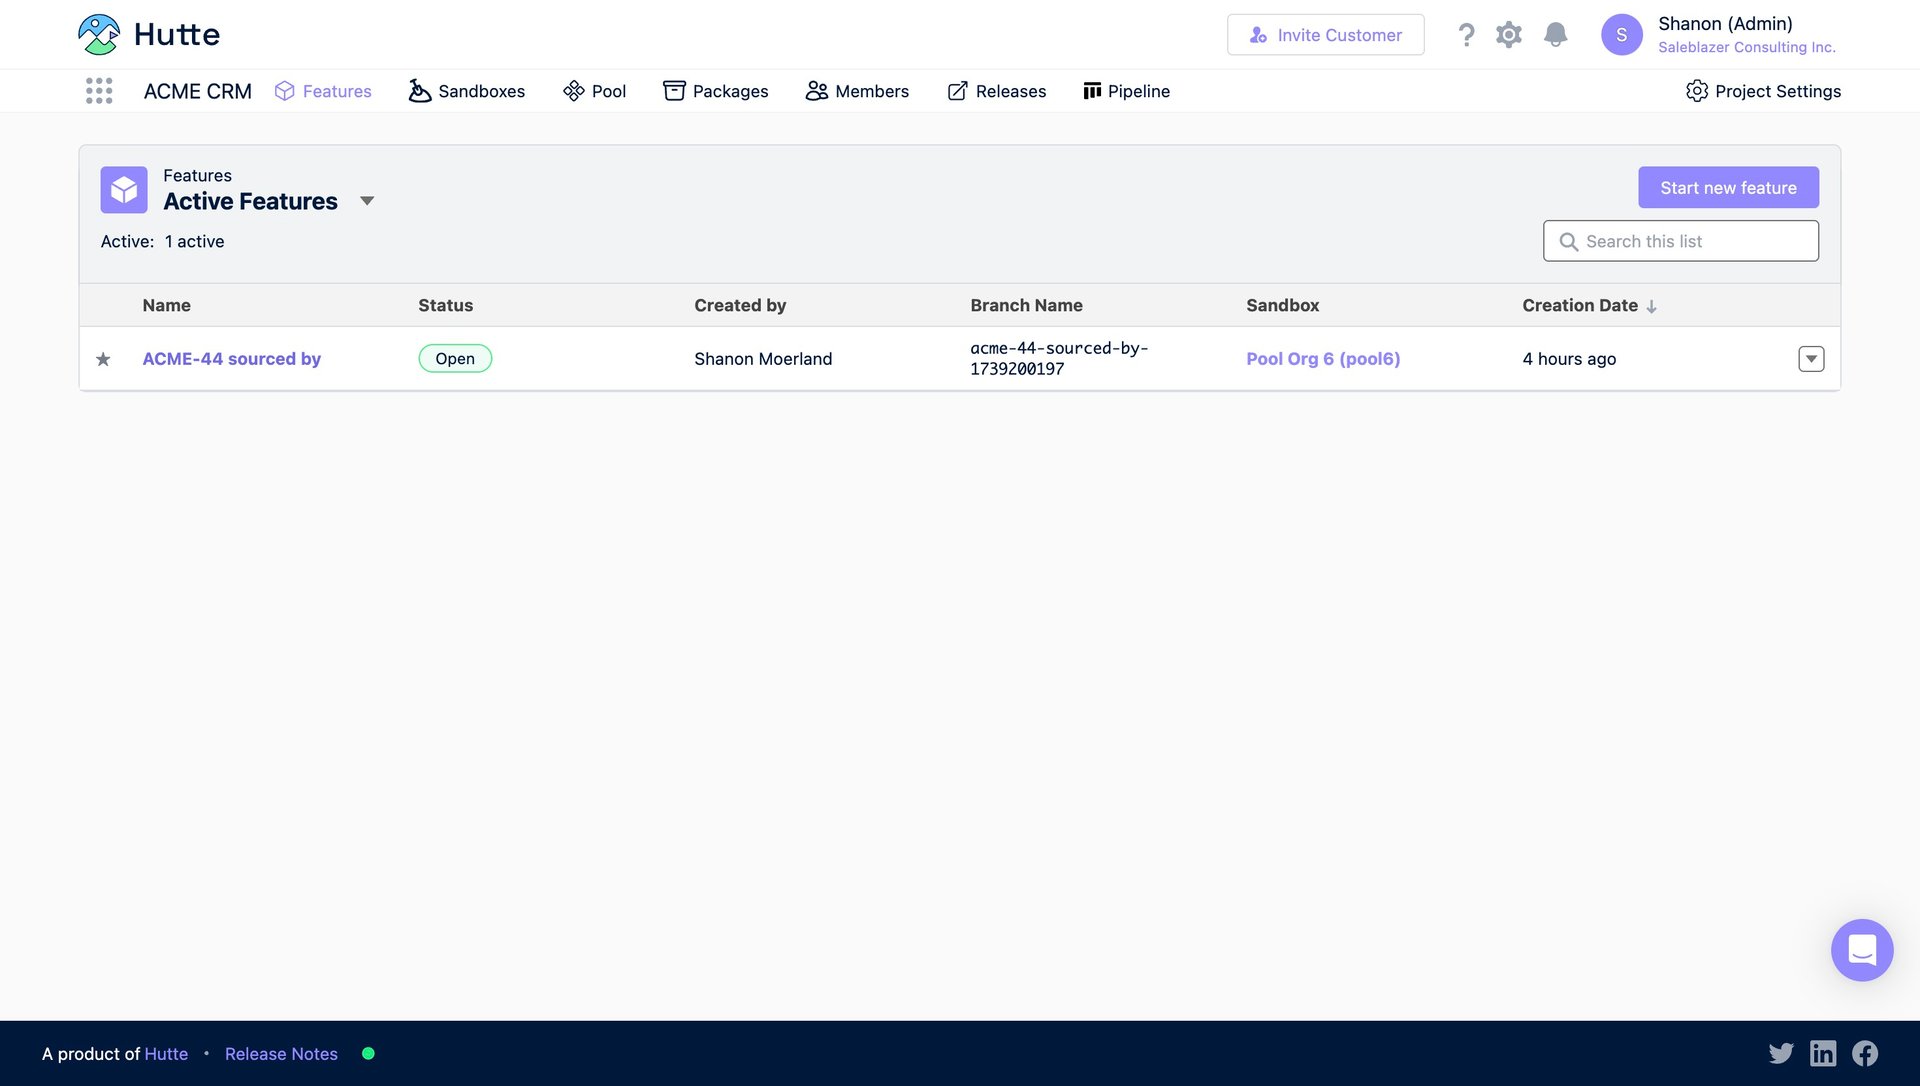Open the Pool Org 6 (pool6) link
This screenshot has height=1086, width=1920.
point(1322,359)
